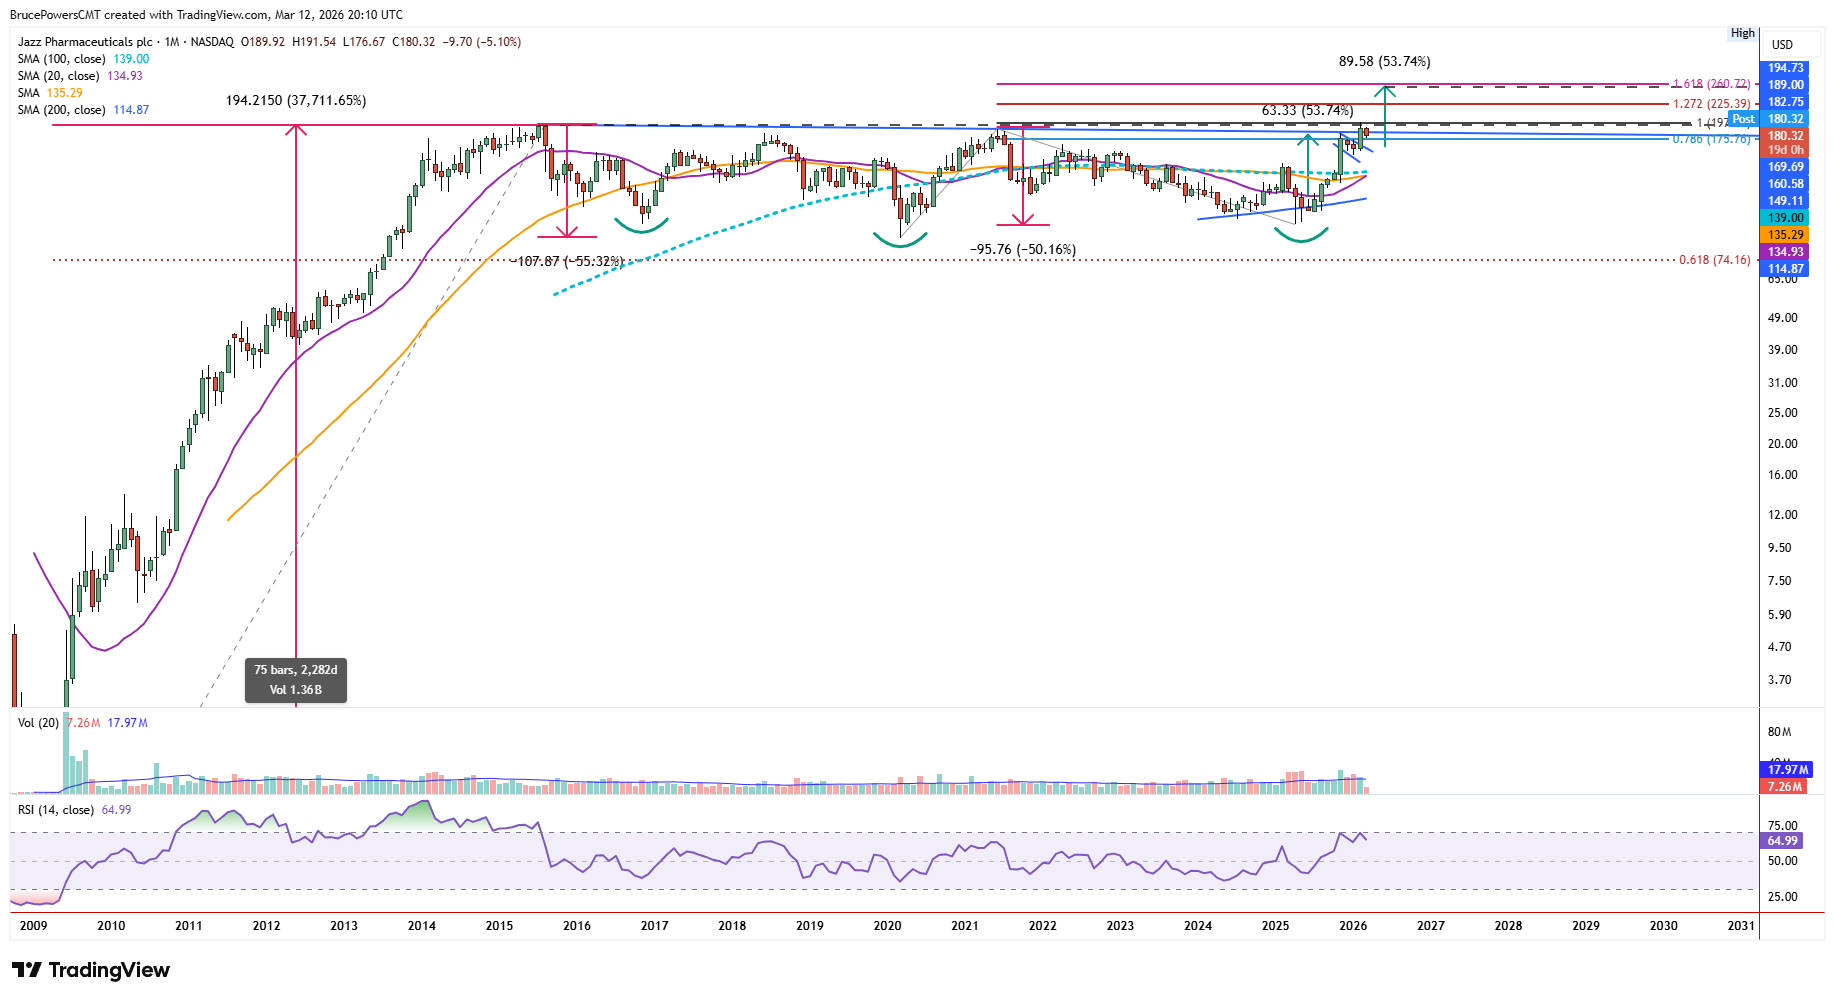1835x1000 pixels.
Task: Click the 194.2150 (37,711.65%) measurement label
Action: tap(296, 101)
